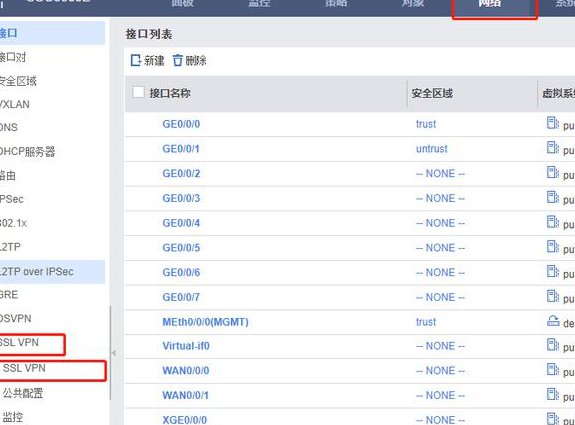
Task: Open interface GE0/0/0 link
Action: coord(181,124)
